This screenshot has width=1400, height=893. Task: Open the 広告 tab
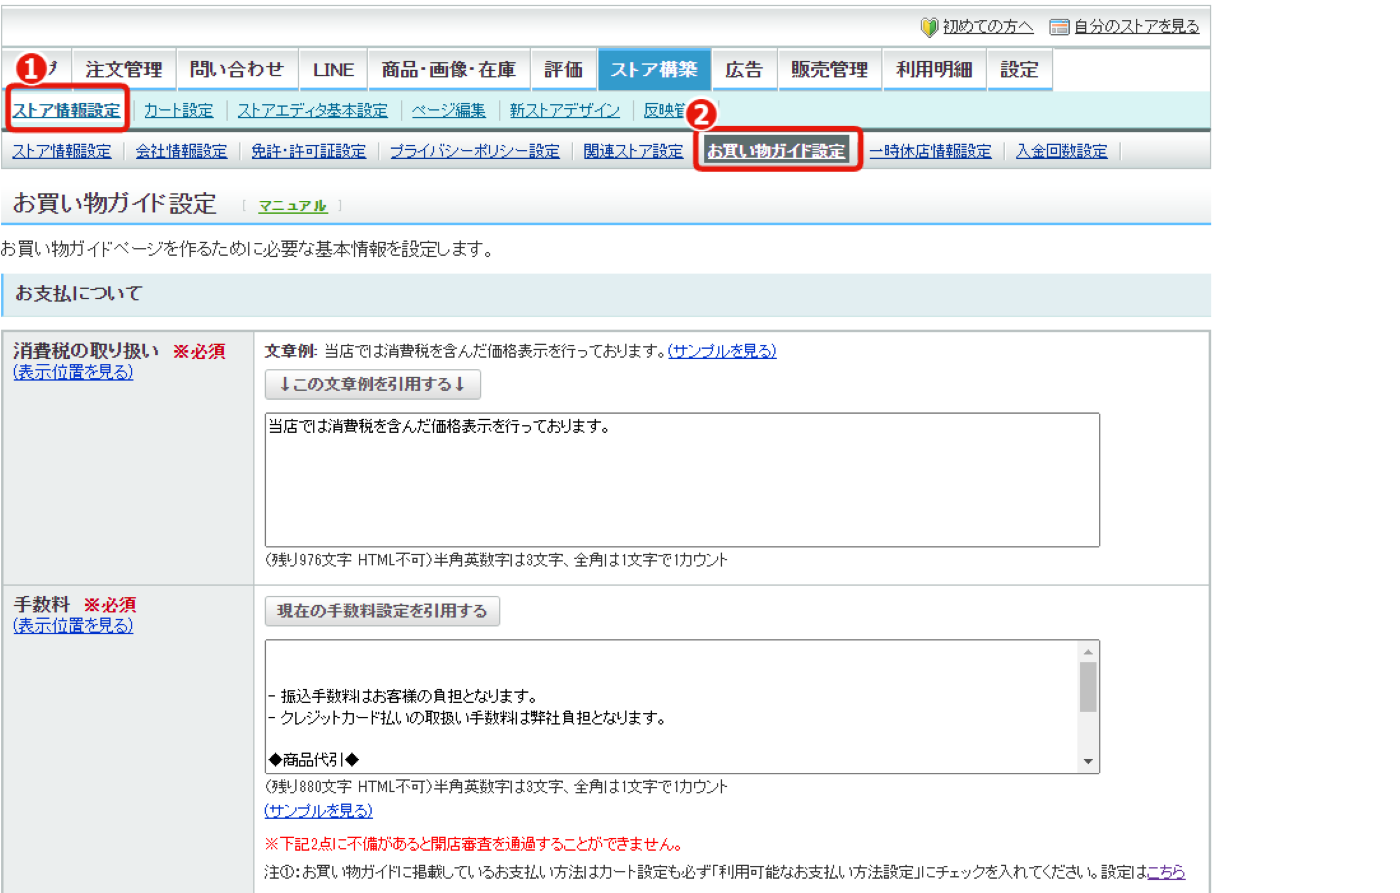click(744, 70)
